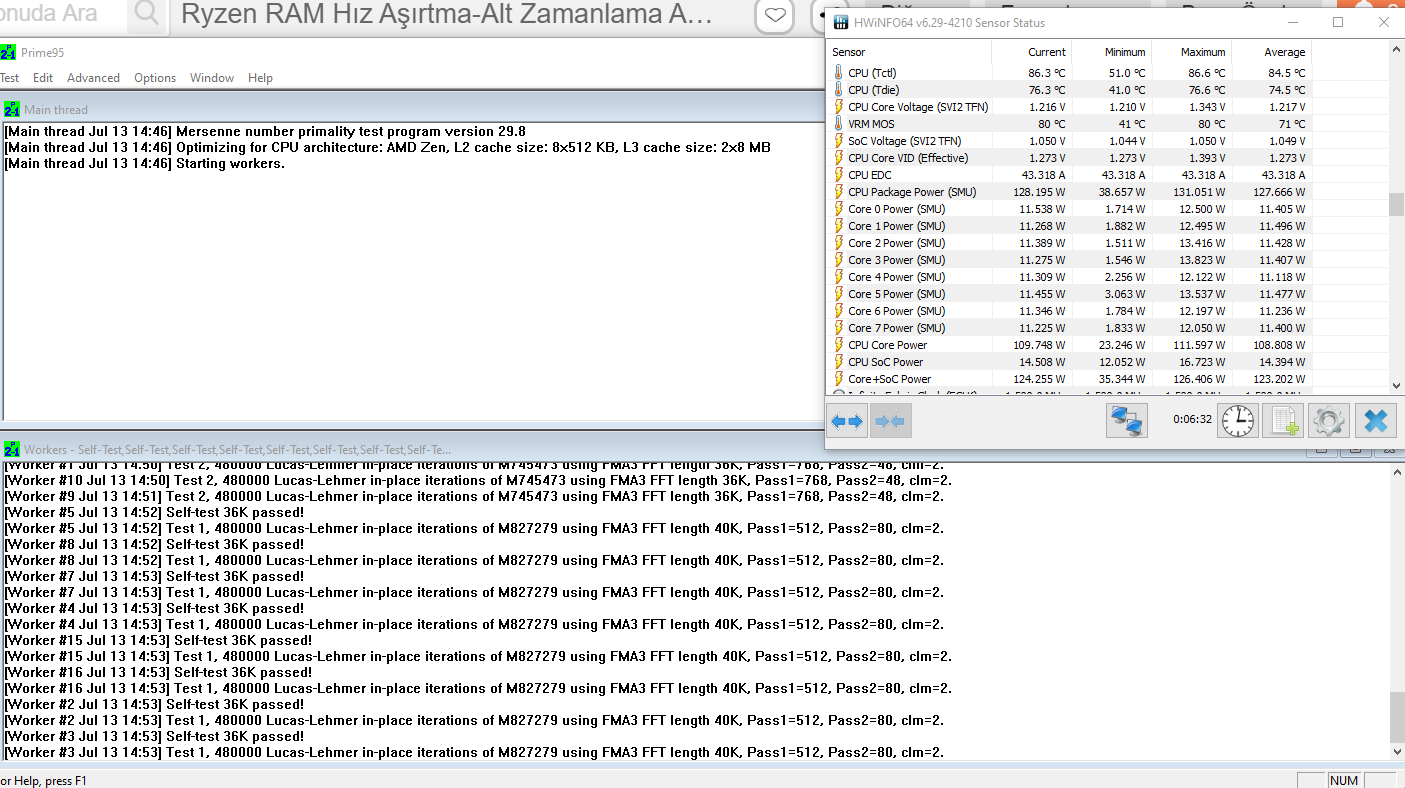Click thermometer icon next to VRM MOS
This screenshot has height=788, width=1405.
tap(839, 124)
